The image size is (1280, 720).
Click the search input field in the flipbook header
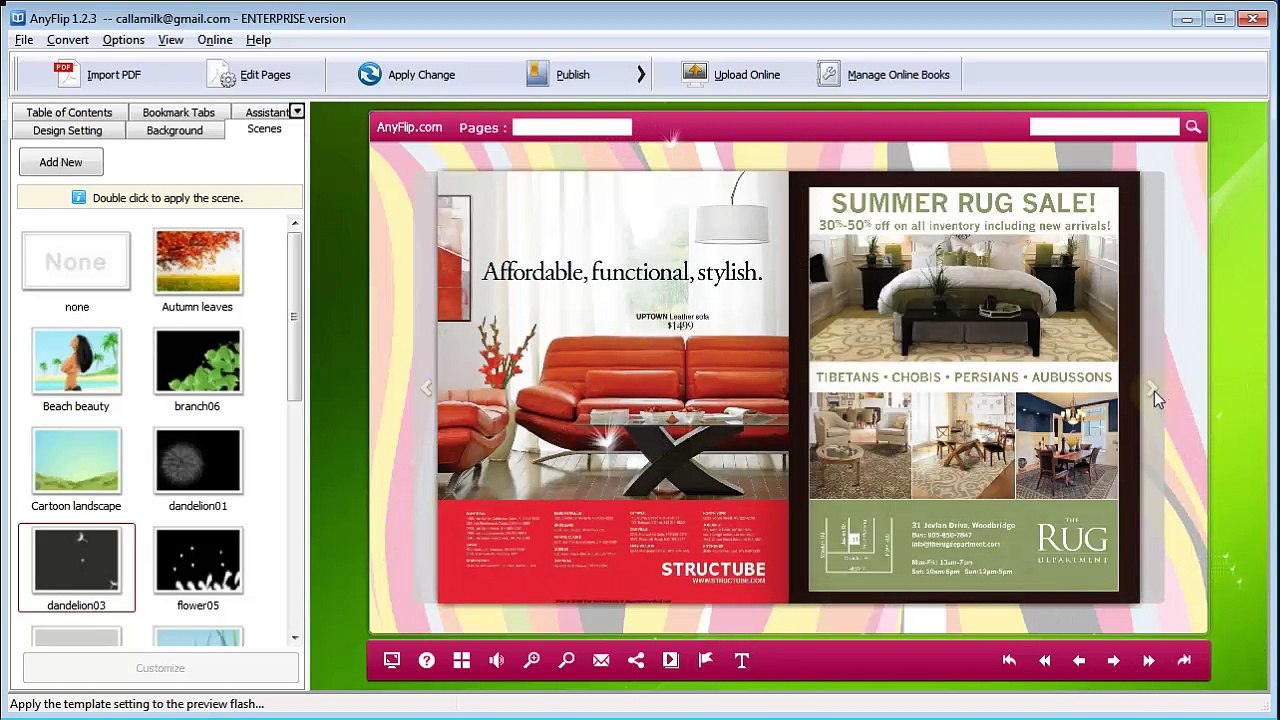click(1104, 127)
